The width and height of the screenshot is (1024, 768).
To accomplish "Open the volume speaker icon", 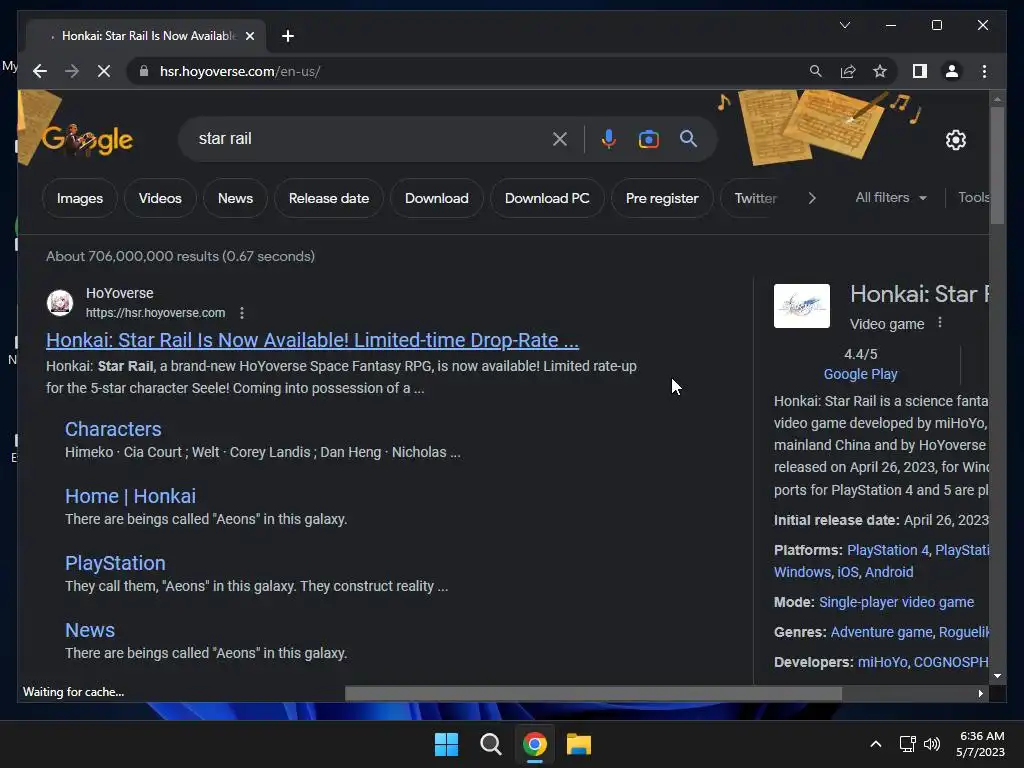I will tap(932, 744).
